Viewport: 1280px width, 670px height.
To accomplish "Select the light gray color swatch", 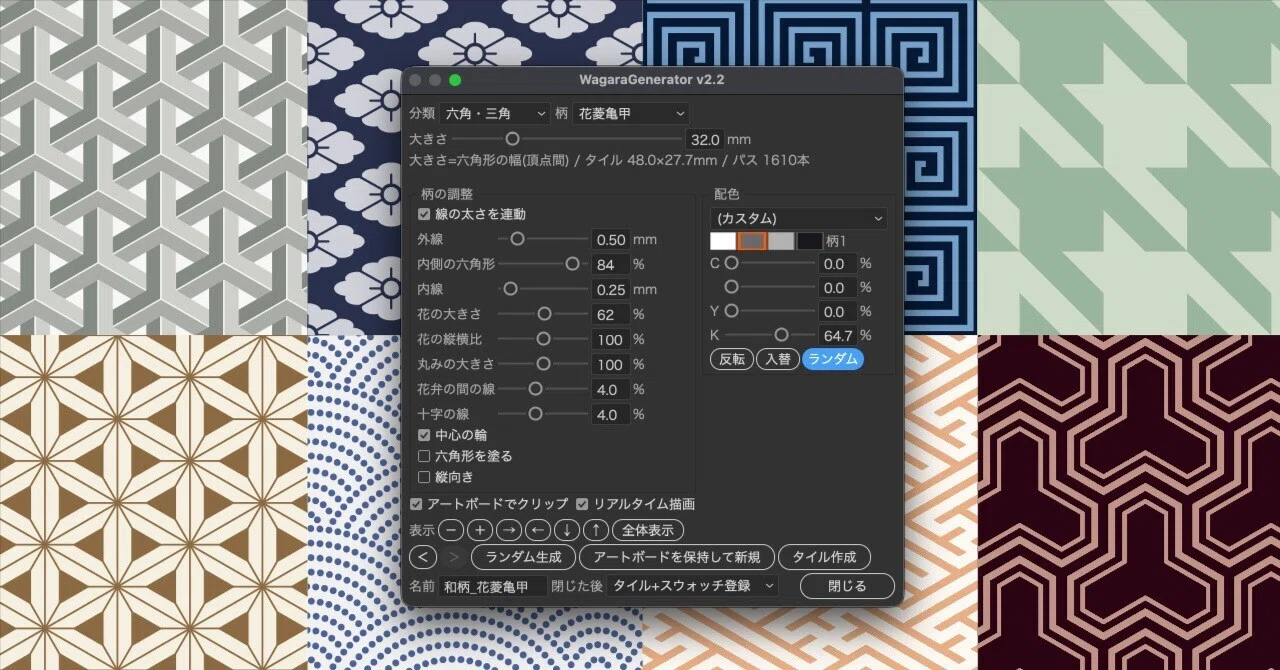I will click(x=781, y=241).
